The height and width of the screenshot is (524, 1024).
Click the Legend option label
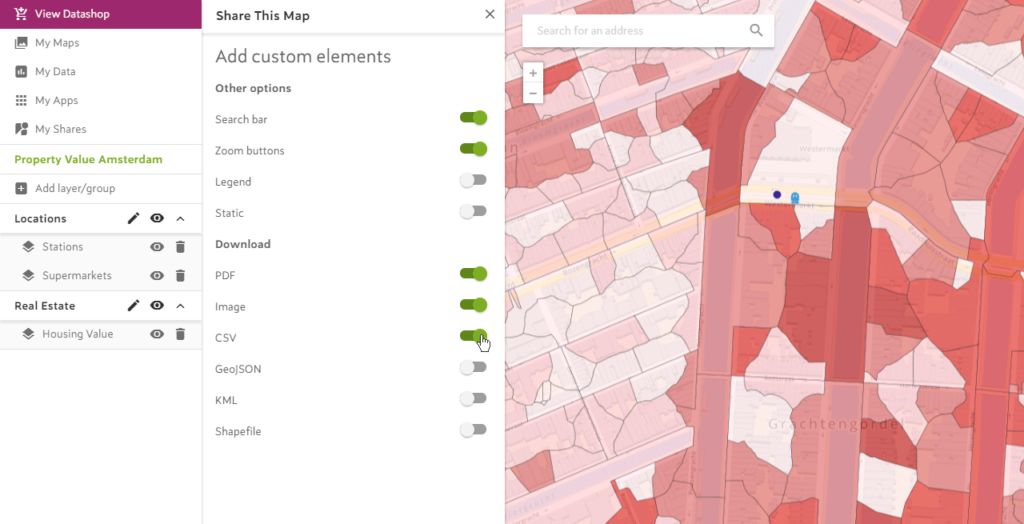233,182
